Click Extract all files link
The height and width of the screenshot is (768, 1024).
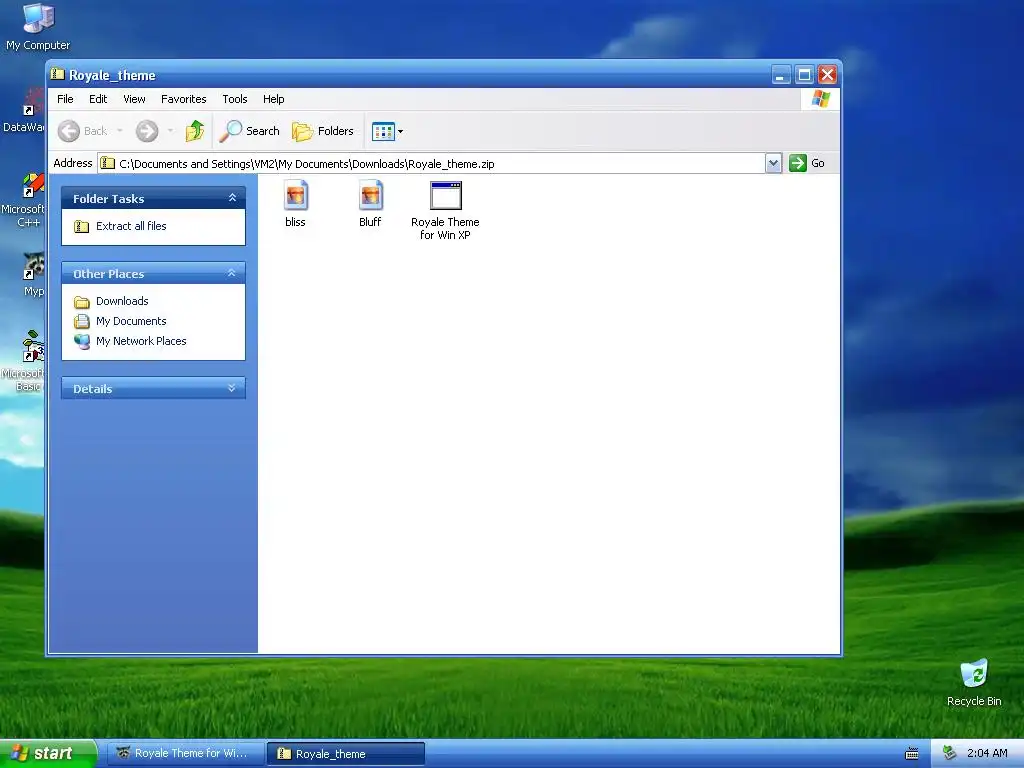[x=131, y=226]
